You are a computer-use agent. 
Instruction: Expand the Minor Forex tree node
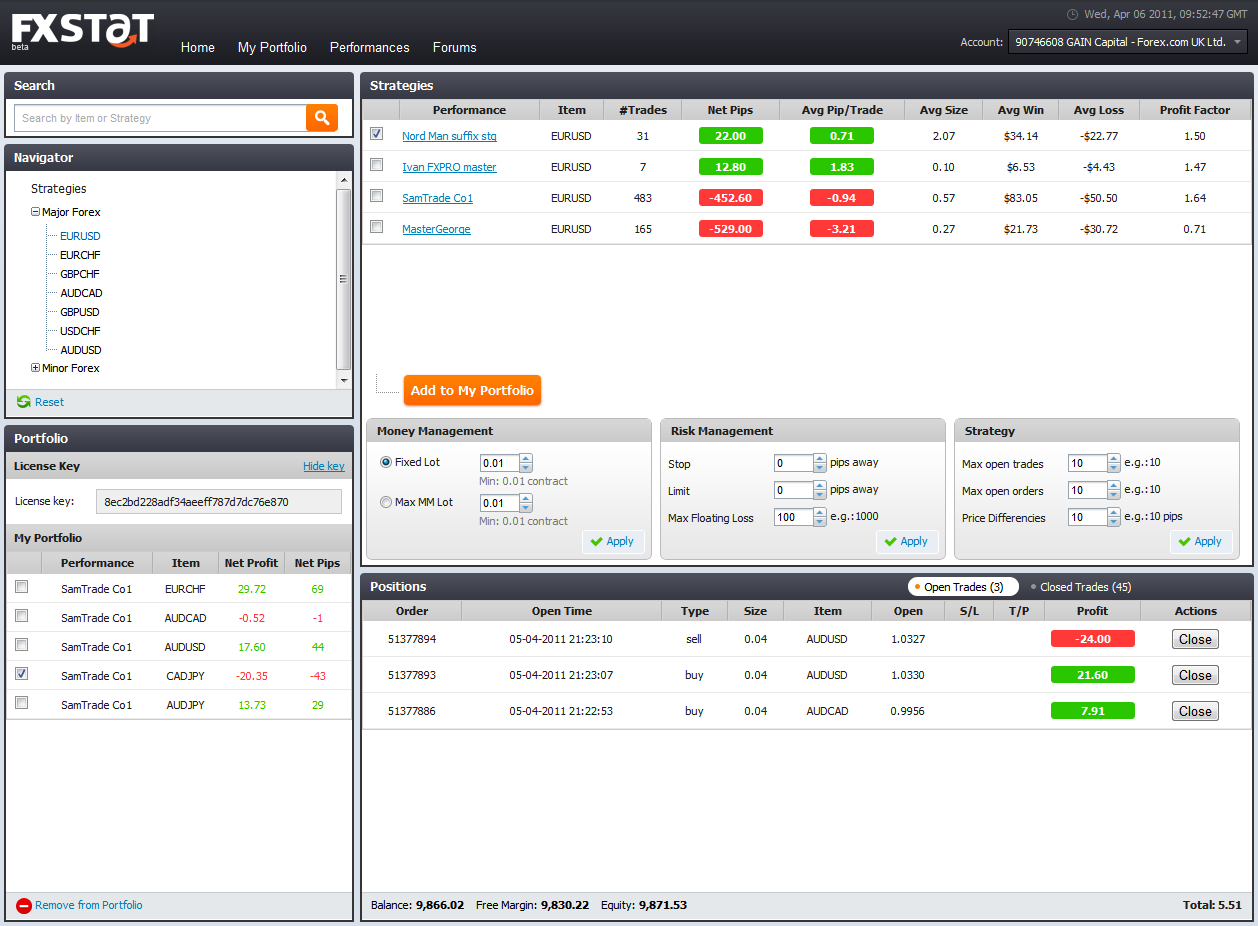coord(36,368)
